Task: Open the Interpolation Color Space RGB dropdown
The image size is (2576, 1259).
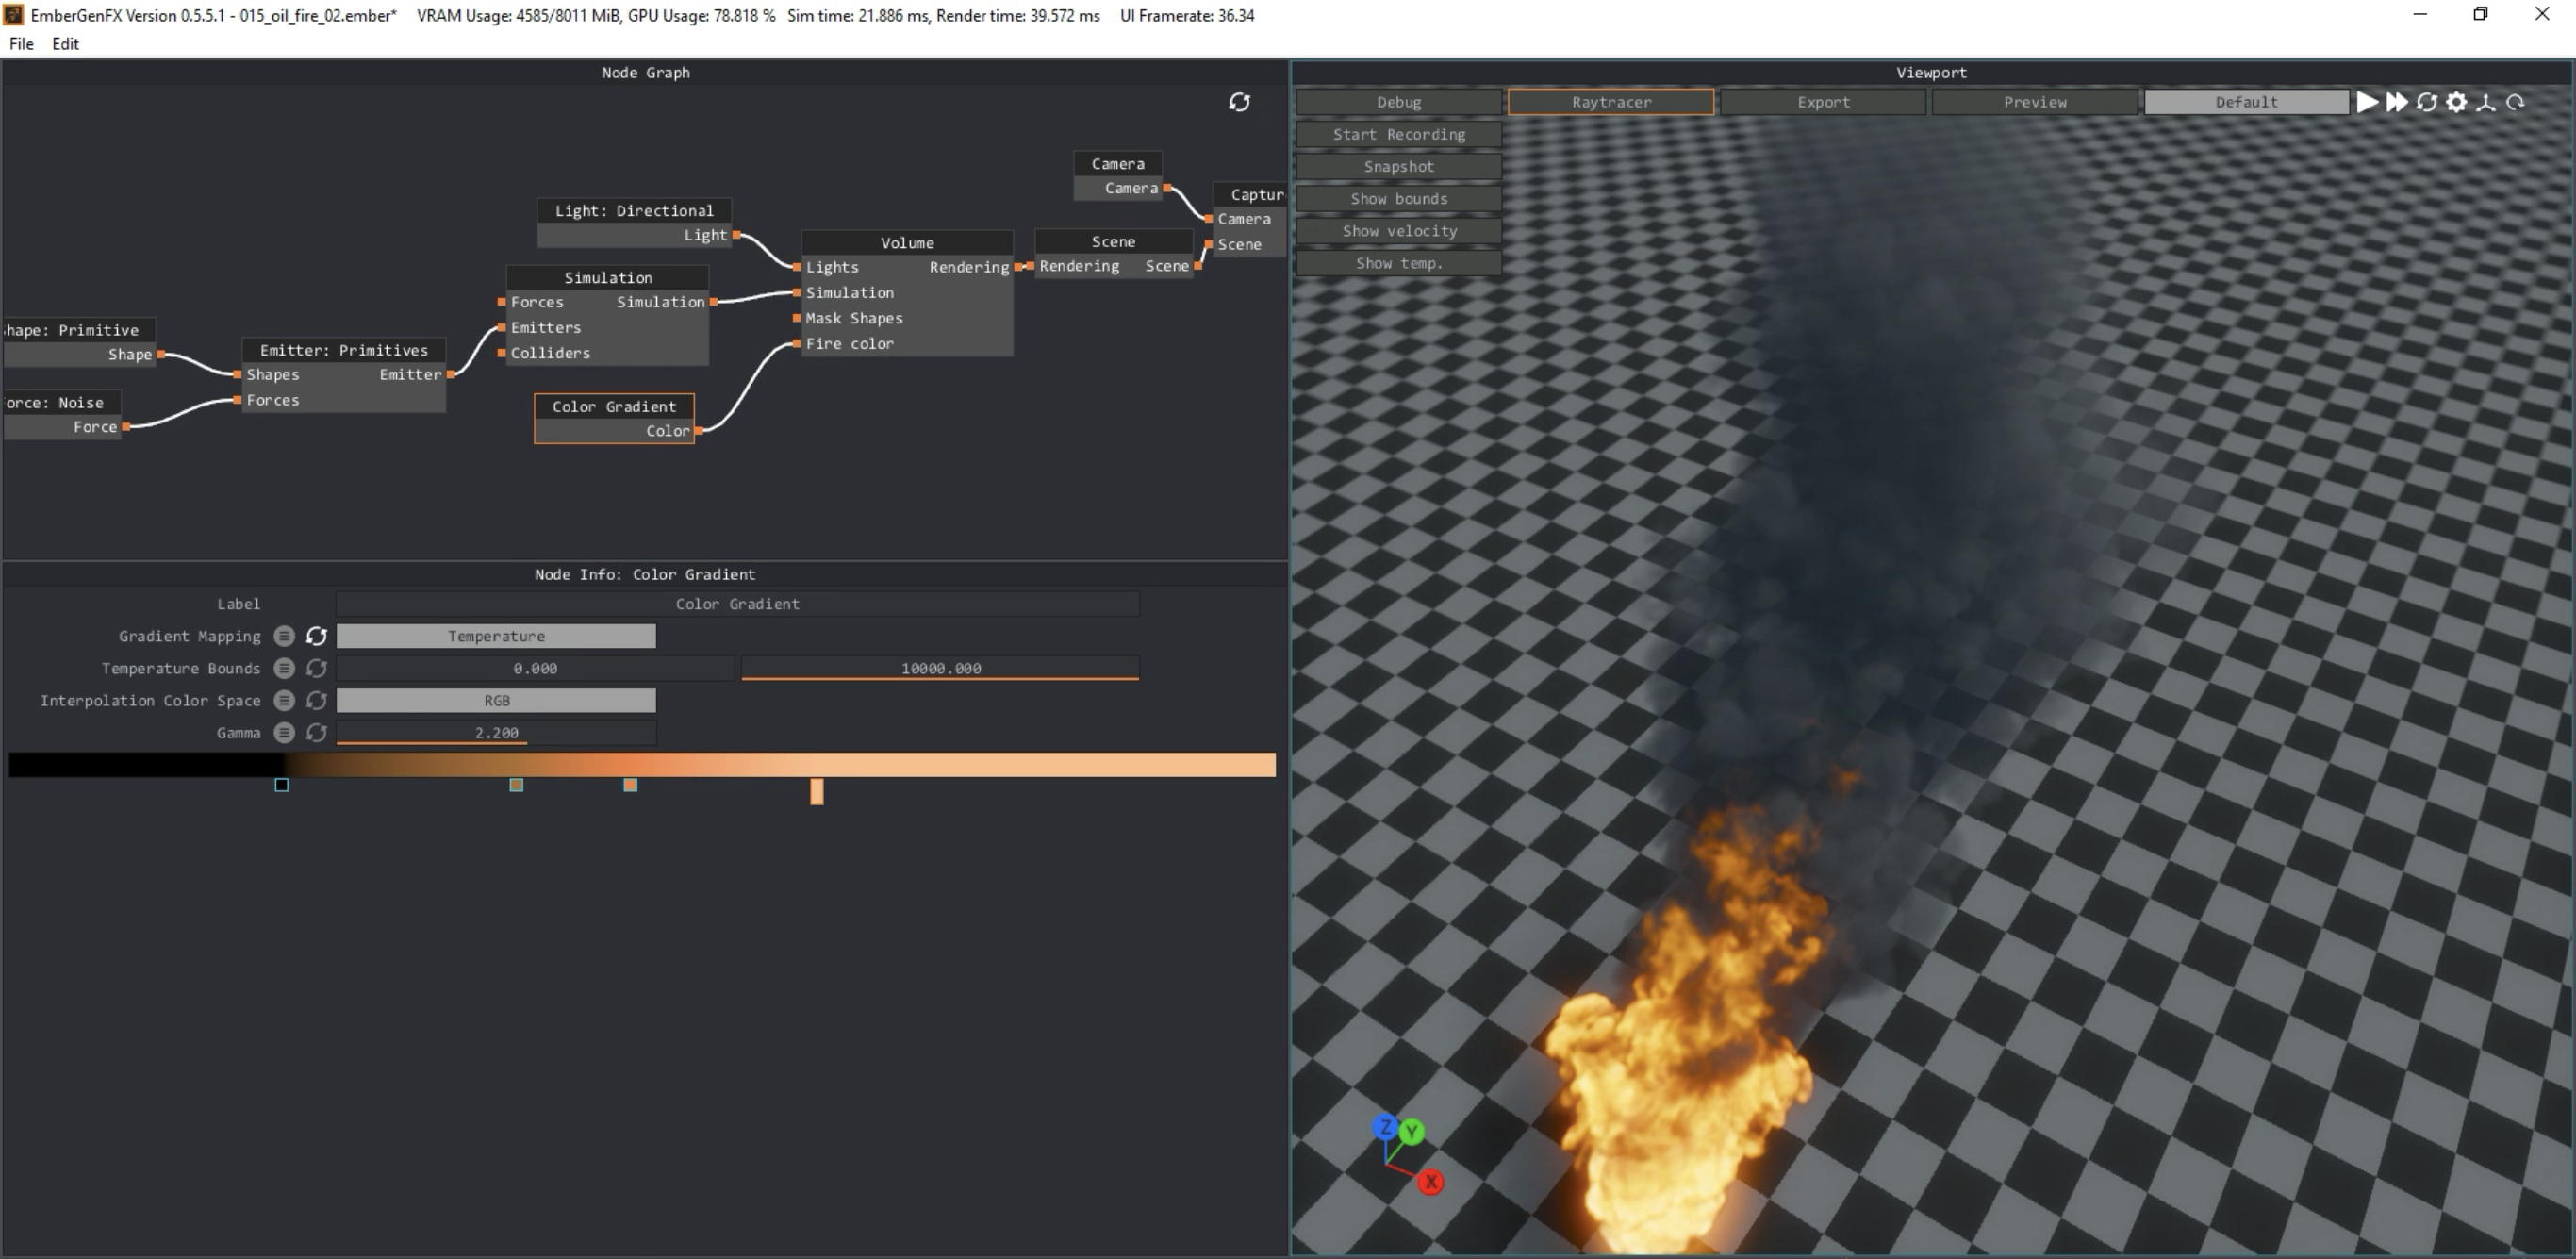Action: point(496,701)
